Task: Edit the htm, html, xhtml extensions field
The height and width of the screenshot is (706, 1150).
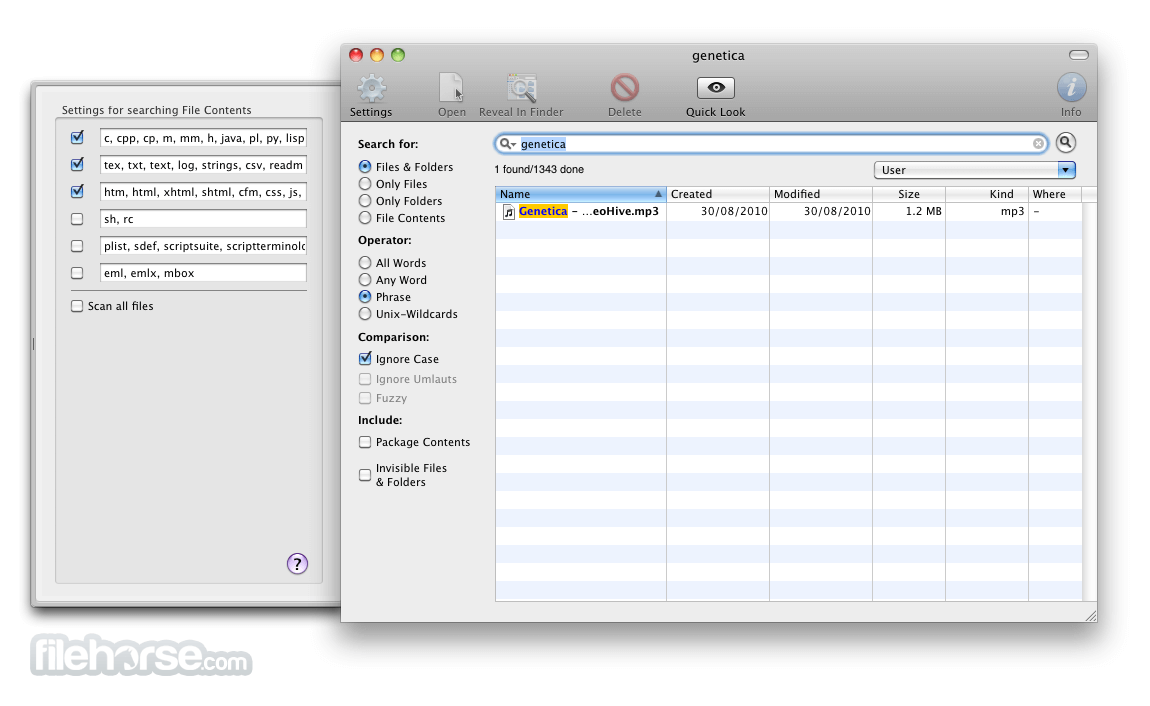Action: 203,192
